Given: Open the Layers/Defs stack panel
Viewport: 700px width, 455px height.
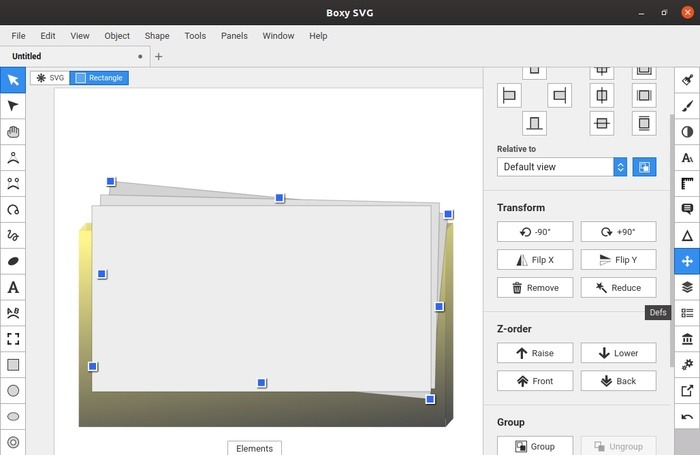Looking at the screenshot, I should point(687,287).
